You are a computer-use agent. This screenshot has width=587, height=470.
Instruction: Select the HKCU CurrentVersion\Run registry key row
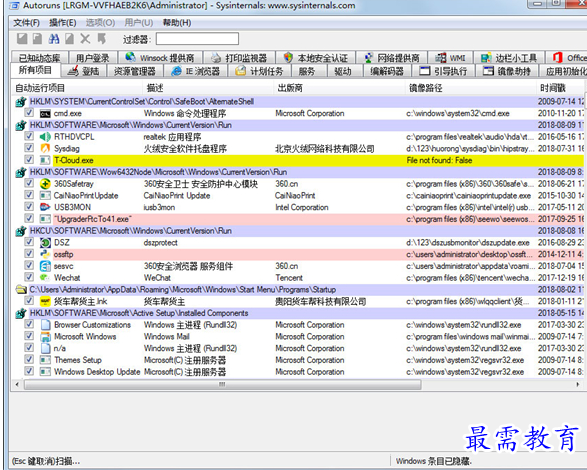[x=298, y=231]
